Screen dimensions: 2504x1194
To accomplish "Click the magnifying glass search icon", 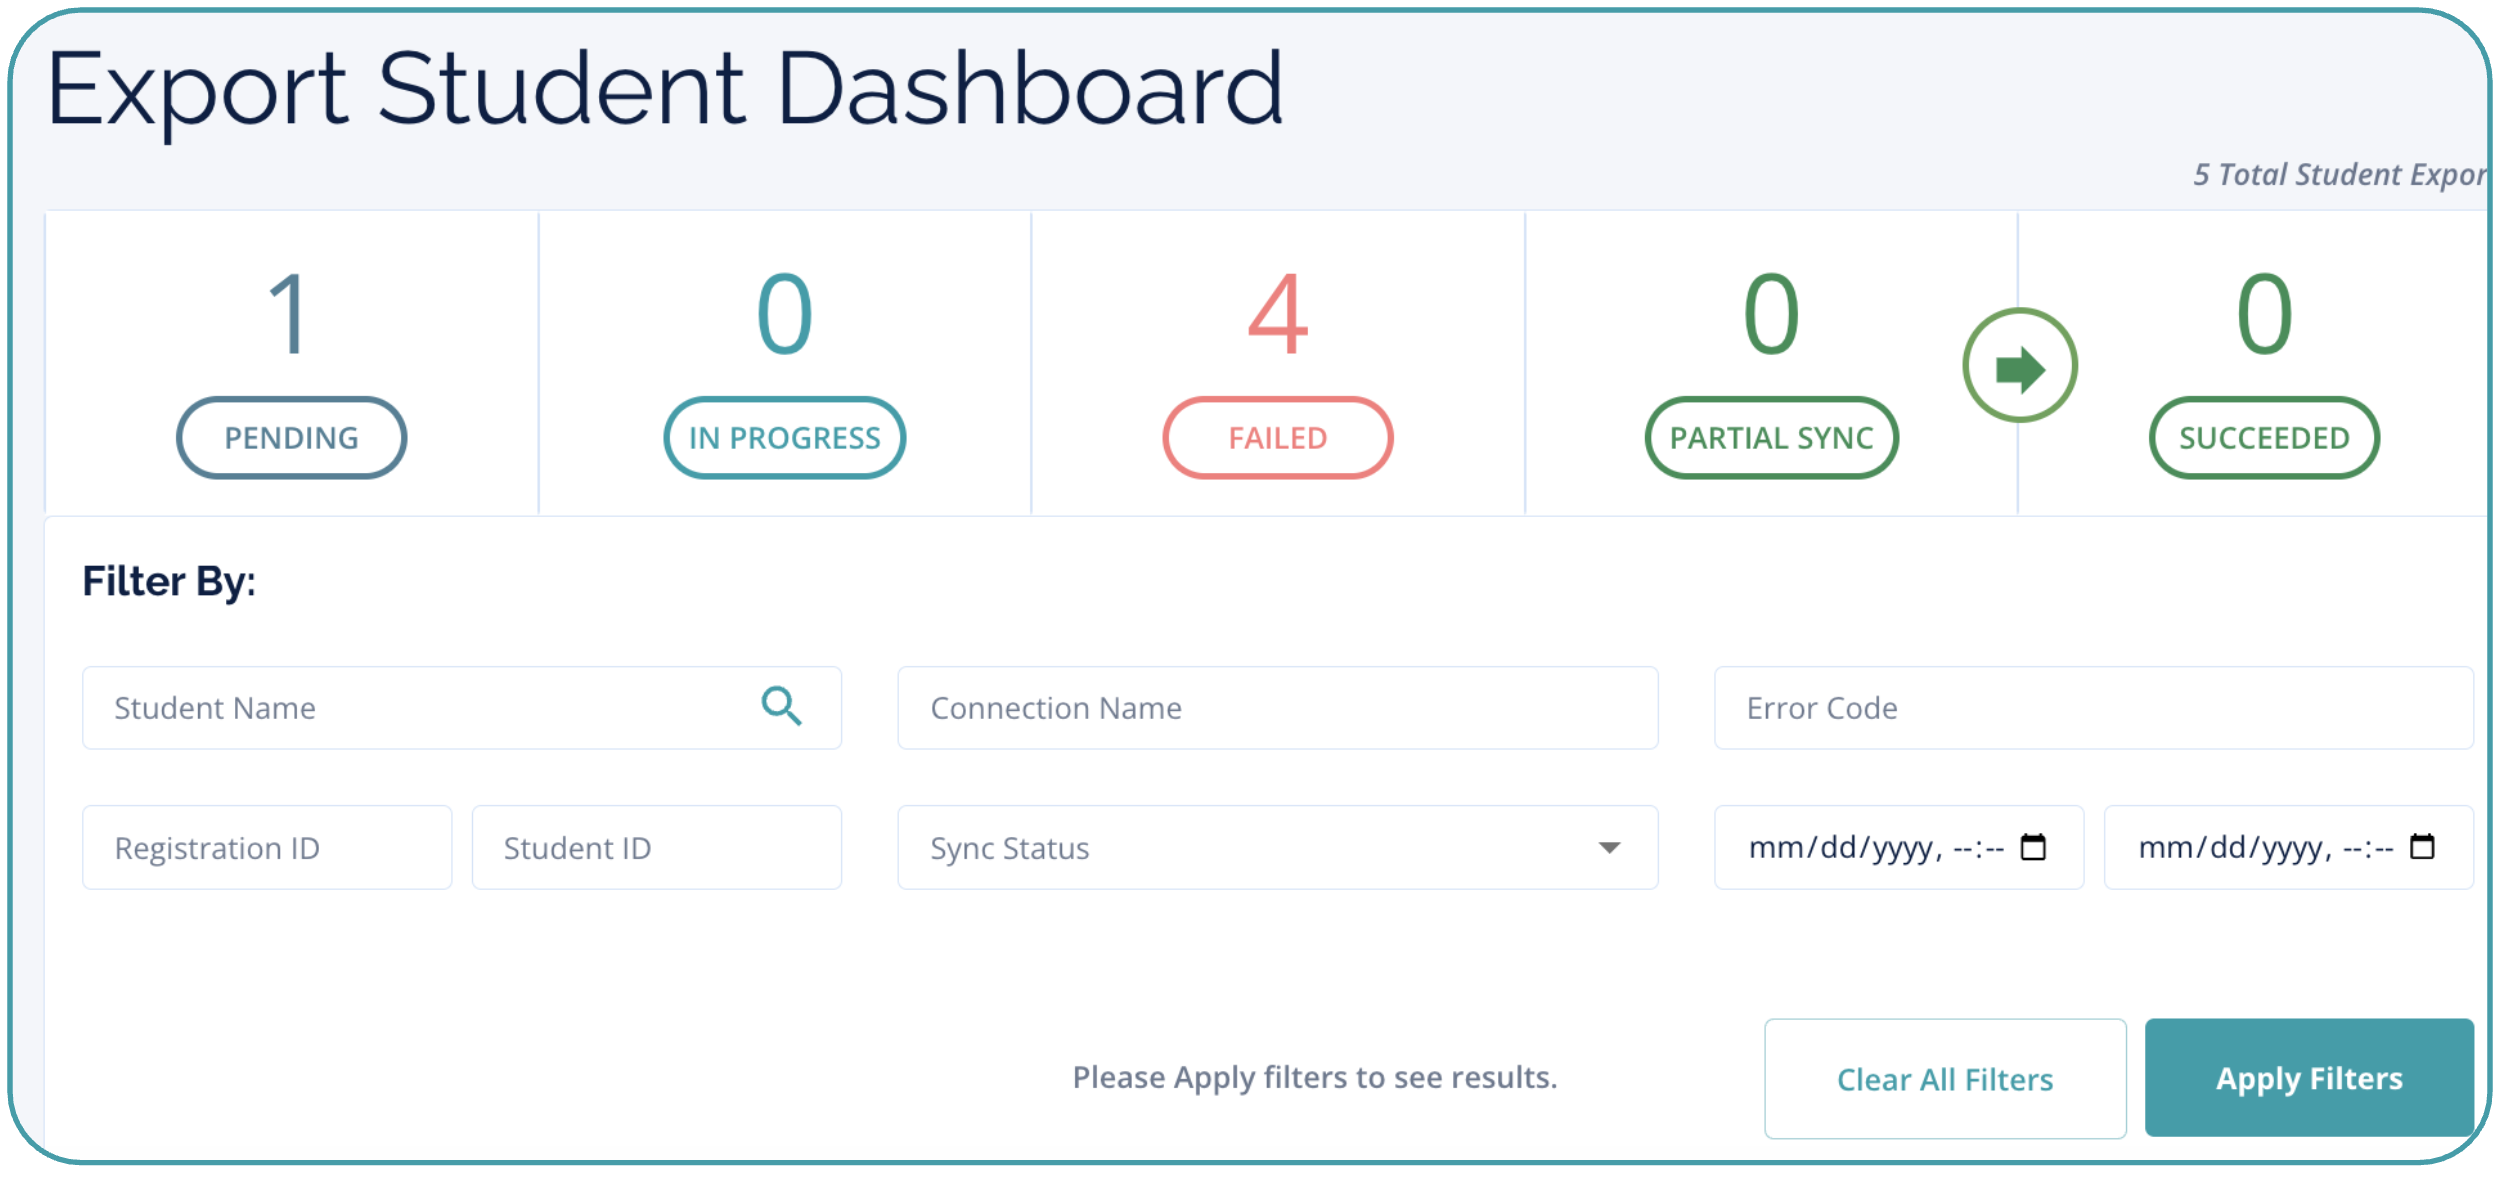I will [x=781, y=707].
